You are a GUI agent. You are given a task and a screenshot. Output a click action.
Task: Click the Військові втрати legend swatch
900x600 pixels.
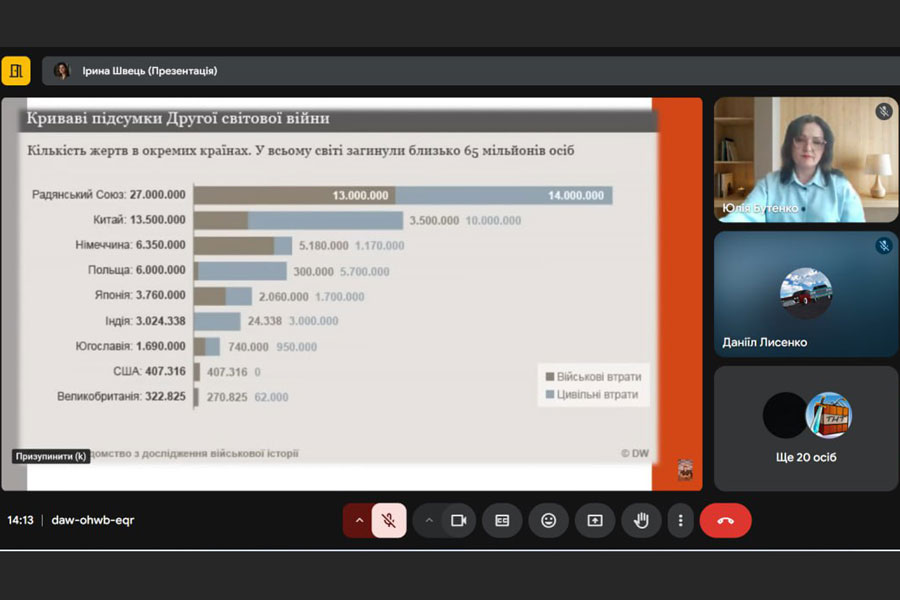point(550,377)
